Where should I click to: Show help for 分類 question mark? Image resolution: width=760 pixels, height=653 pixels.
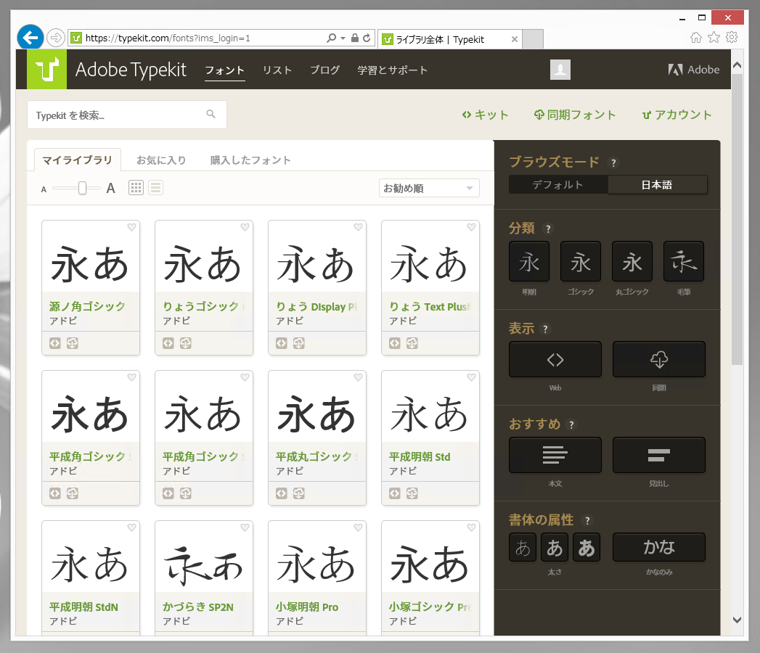[x=548, y=229]
